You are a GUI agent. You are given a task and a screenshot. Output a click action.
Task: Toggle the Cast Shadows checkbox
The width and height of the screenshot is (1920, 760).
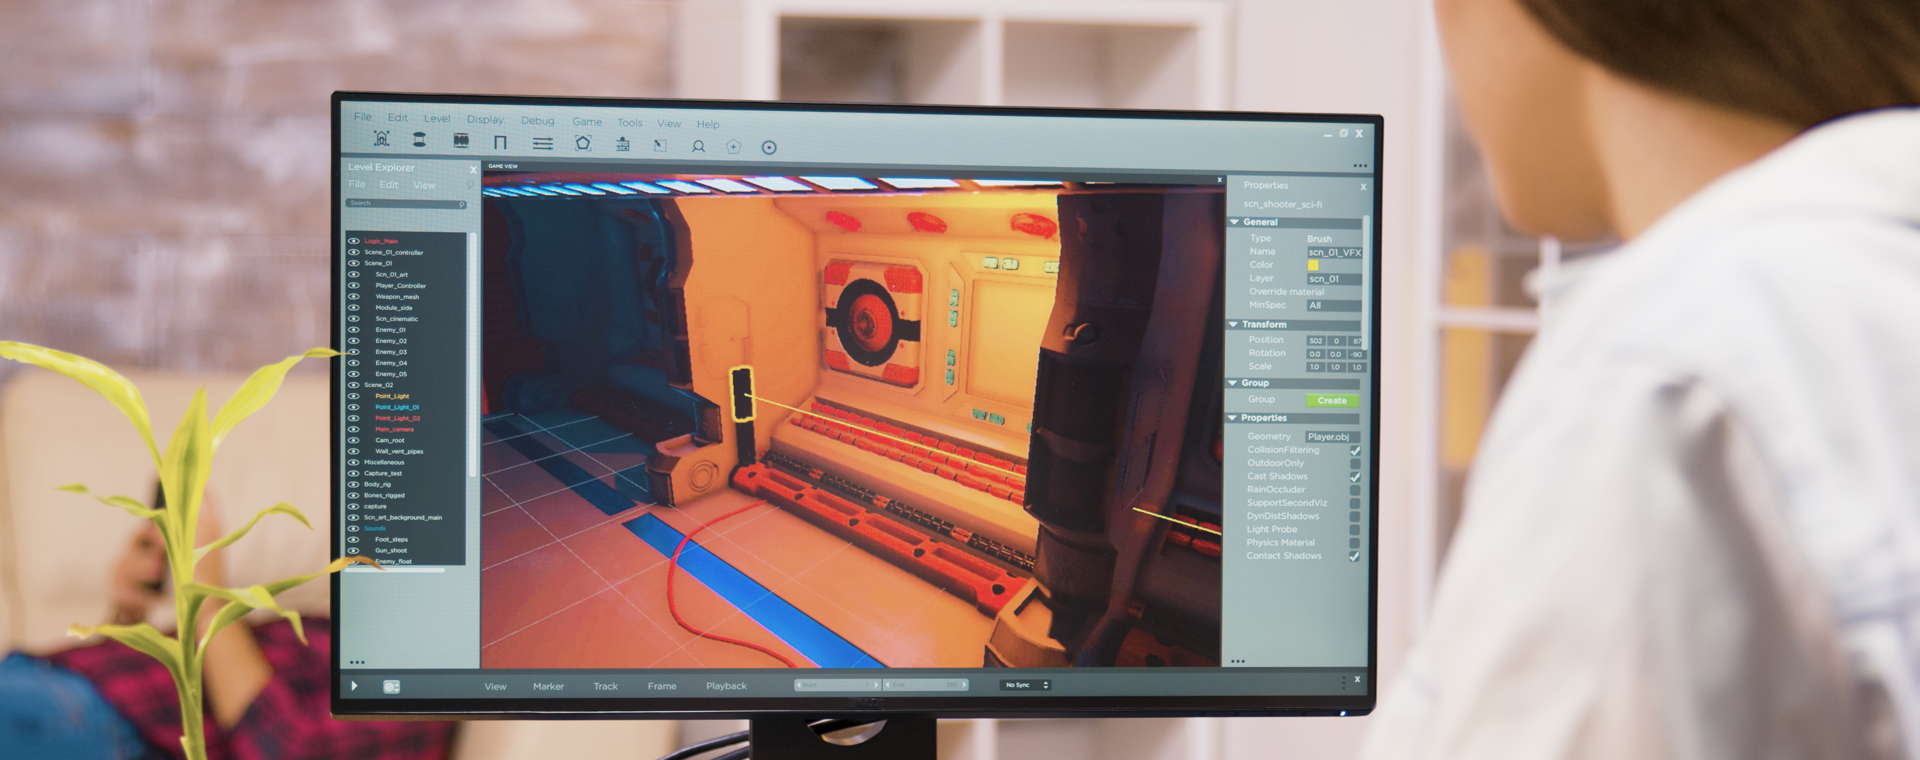[1355, 477]
